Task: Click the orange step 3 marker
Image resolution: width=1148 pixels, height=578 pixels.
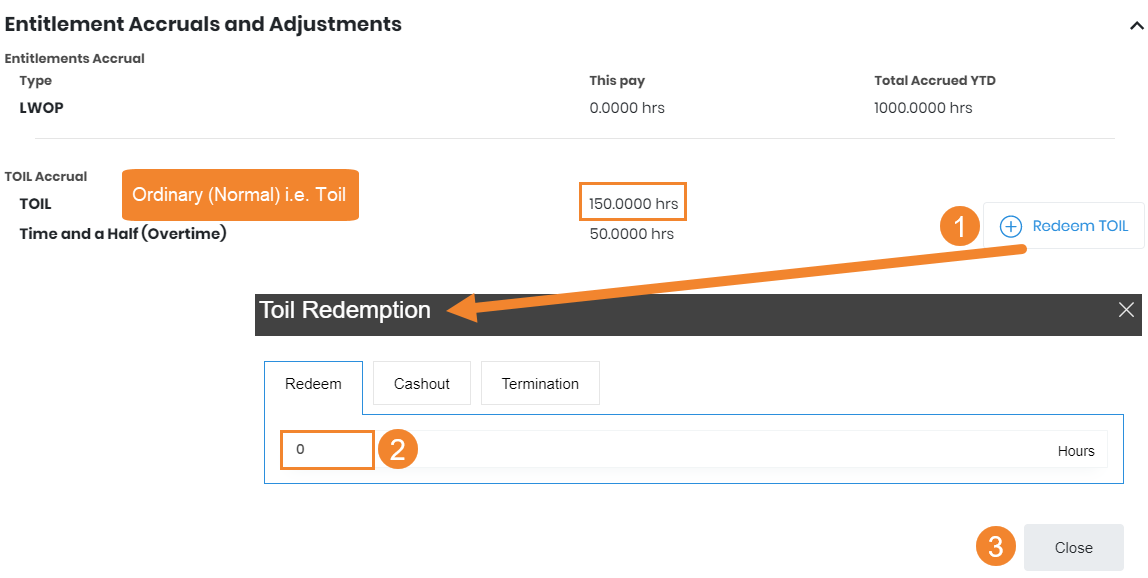Action: (x=996, y=547)
